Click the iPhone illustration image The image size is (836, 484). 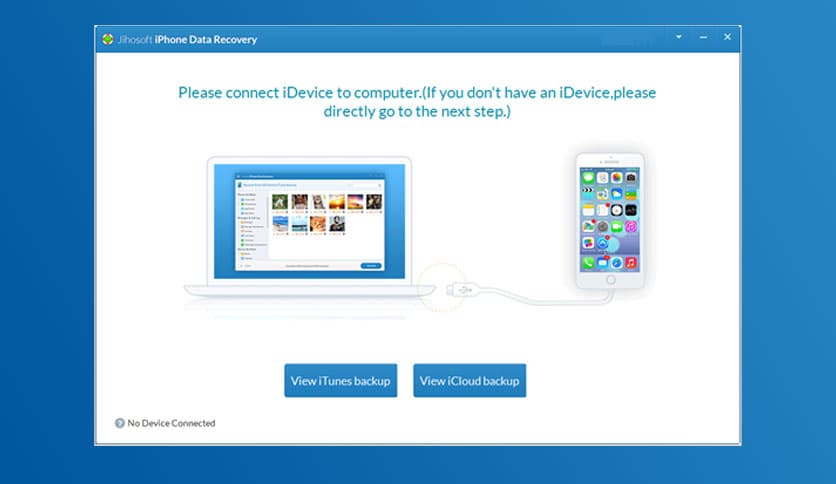pyautogui.click(x=610, y=221)
